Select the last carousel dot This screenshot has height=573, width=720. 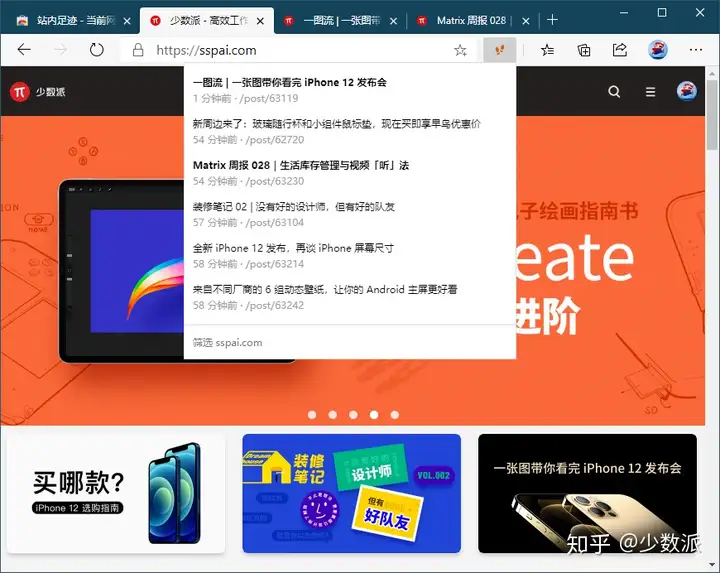coord(395,415)
